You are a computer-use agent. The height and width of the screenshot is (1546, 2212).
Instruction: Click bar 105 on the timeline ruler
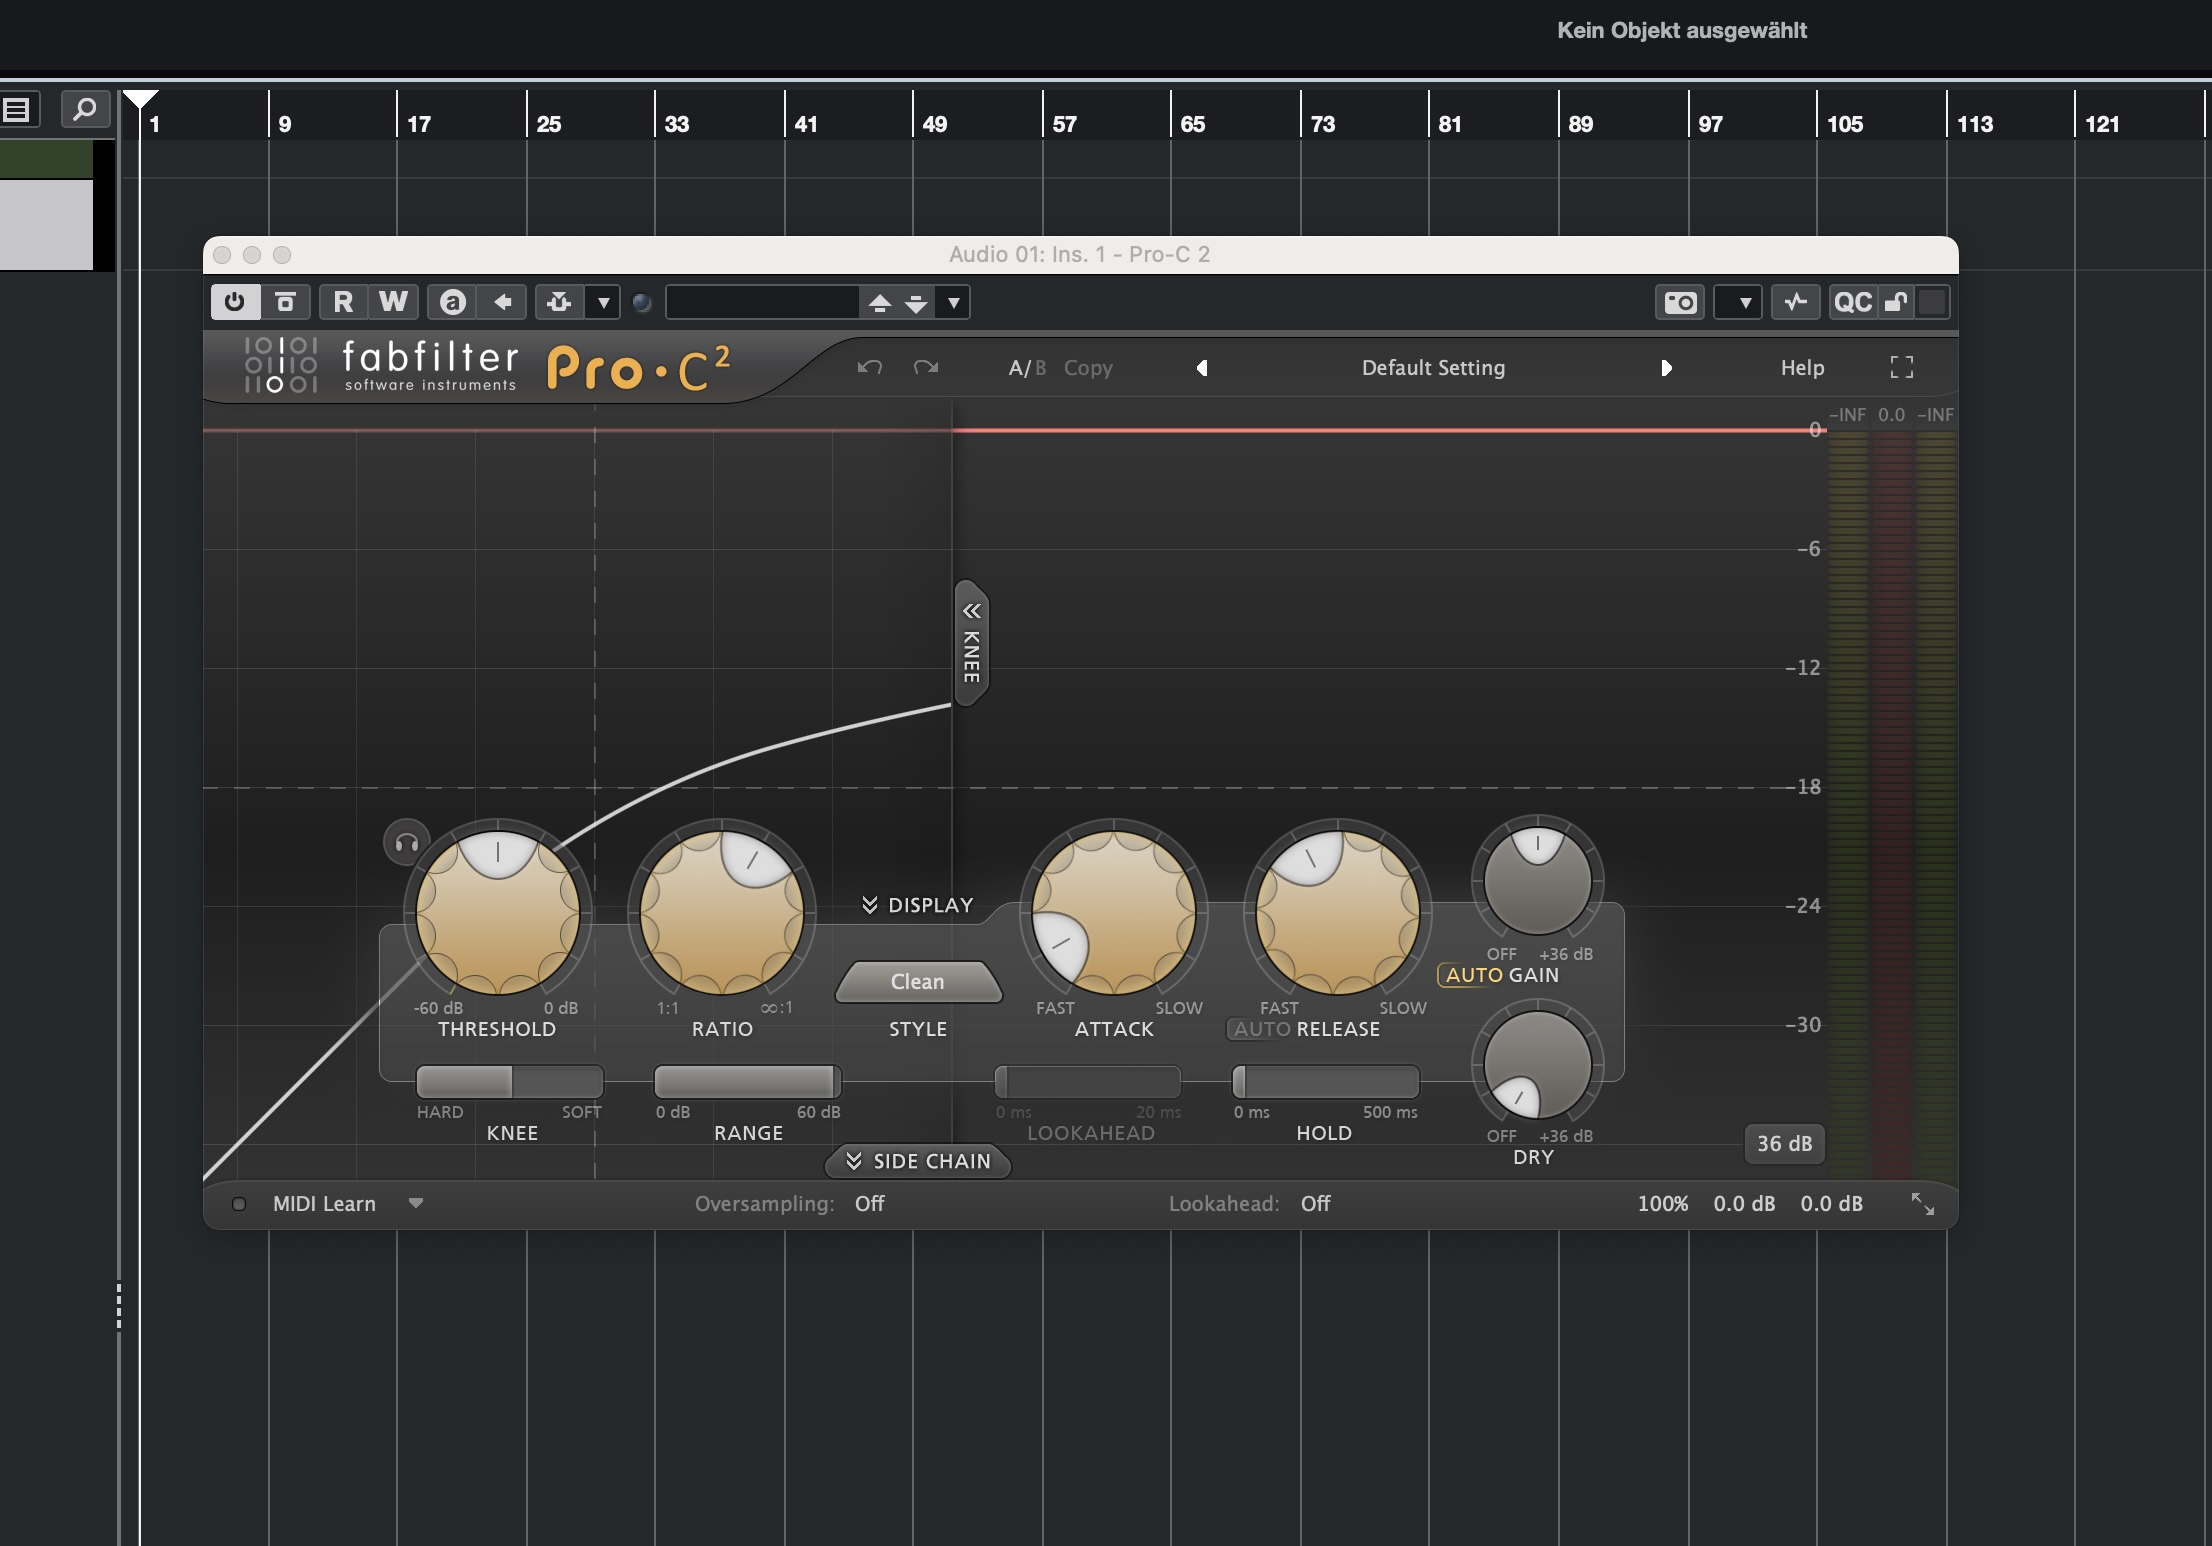pos(1845,124)
